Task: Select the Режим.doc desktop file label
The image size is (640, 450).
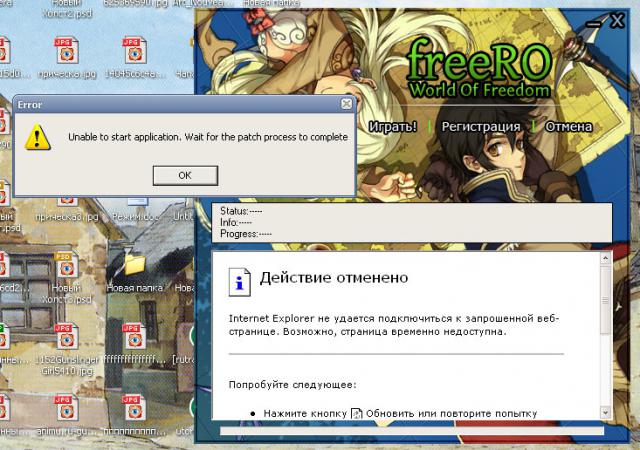Action: [x=135, y=217]
